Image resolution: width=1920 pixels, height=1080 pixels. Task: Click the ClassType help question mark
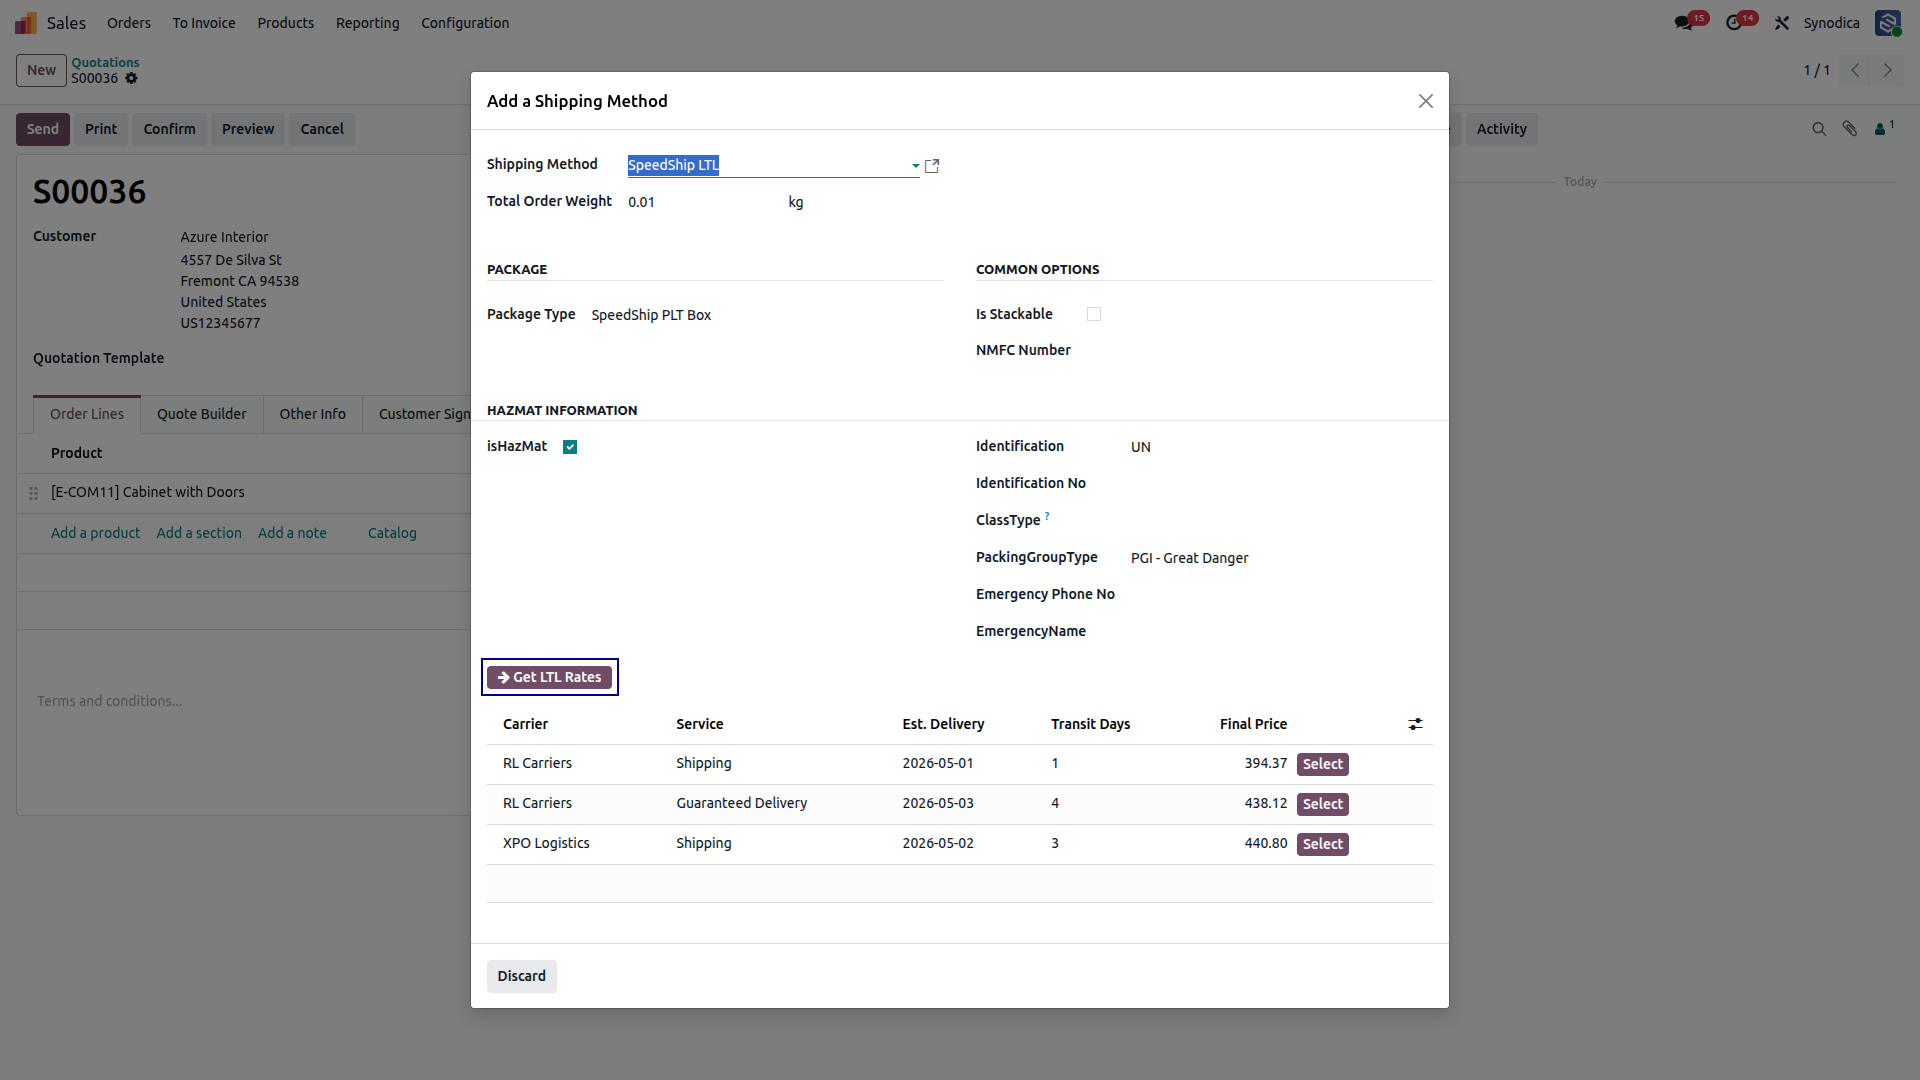(x=1047, y=516)
